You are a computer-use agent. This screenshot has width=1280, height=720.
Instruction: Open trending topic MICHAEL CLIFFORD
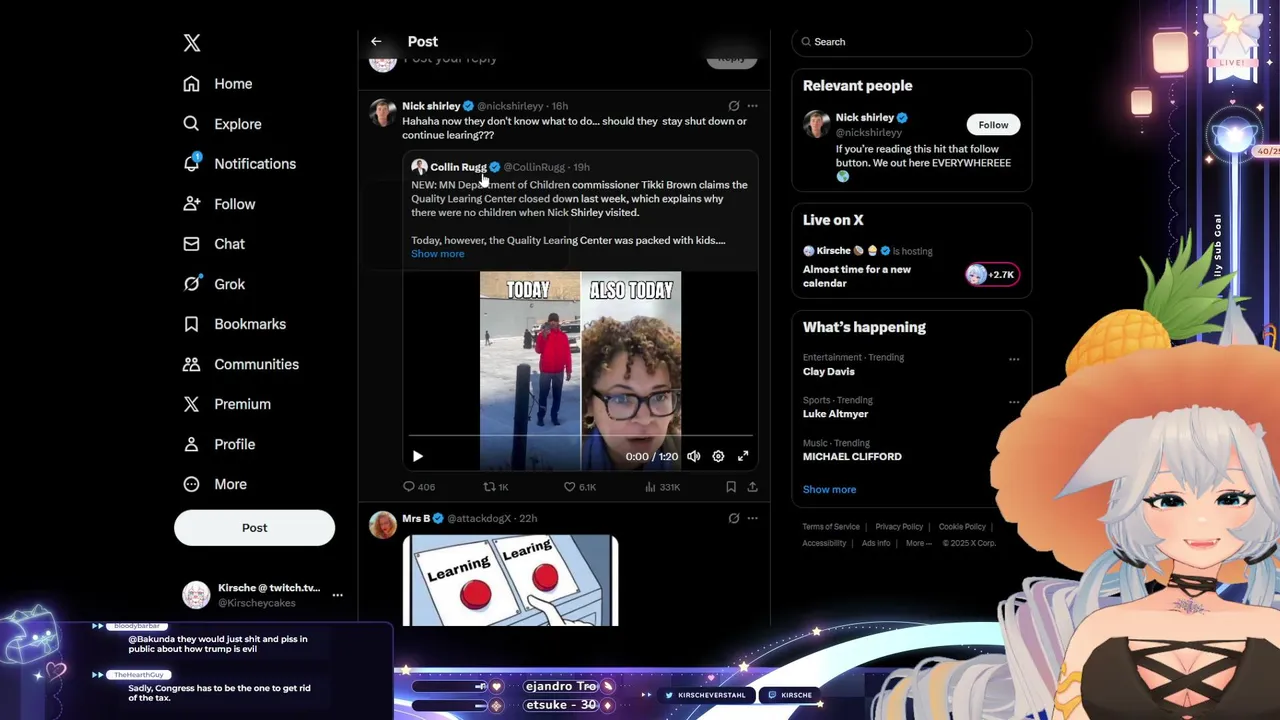852,457
